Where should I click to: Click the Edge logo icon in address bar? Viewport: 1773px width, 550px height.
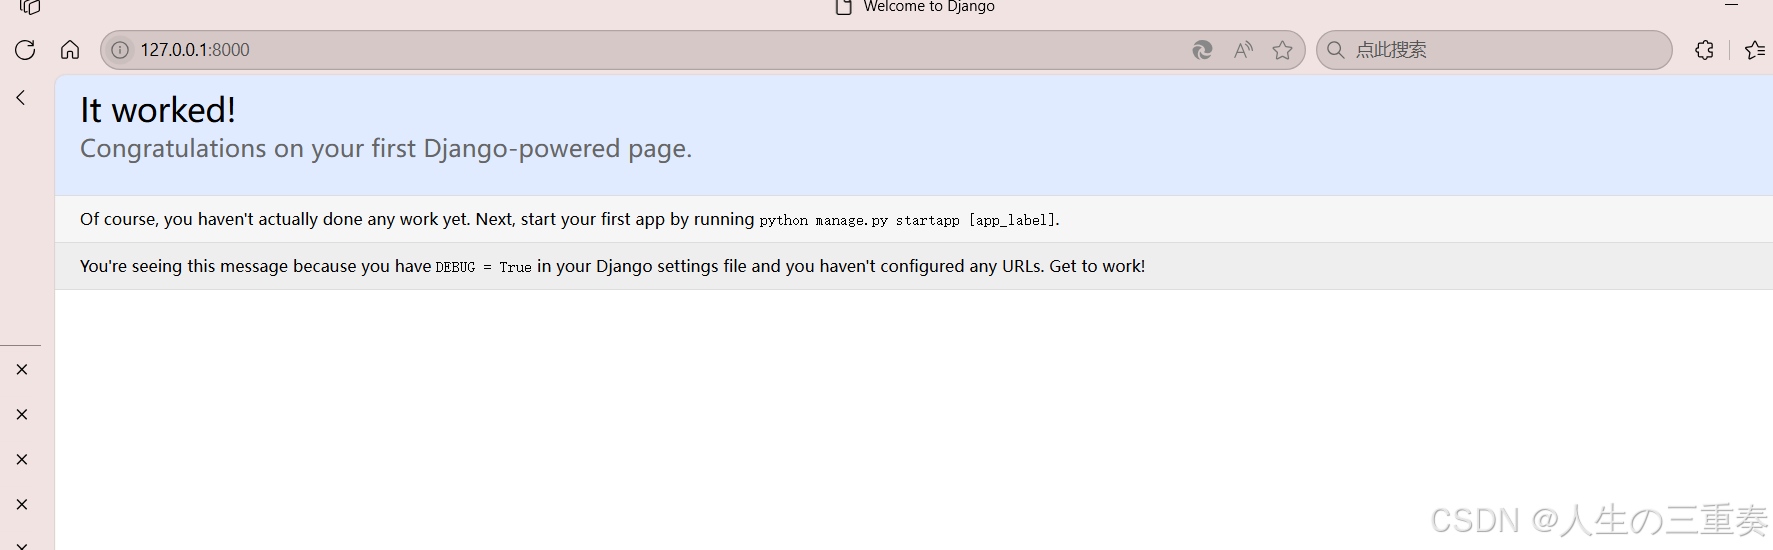[x=1202, y=50]
